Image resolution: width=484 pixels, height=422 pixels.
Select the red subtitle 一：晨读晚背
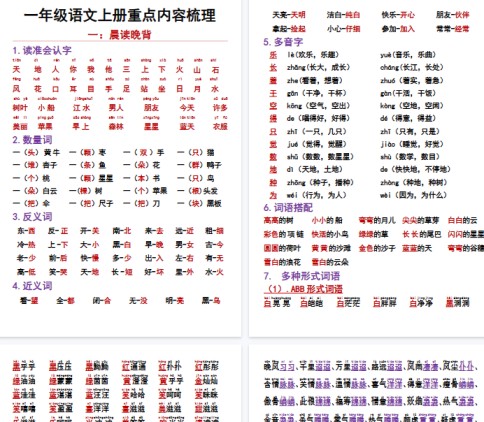[120, 35]
